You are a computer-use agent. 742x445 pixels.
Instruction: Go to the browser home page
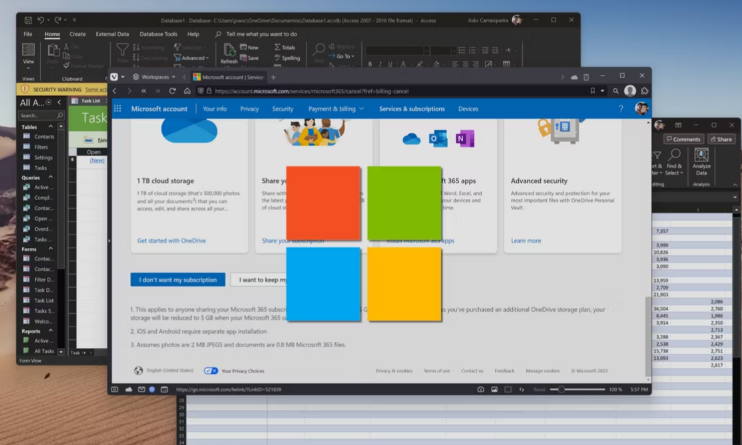187,91
